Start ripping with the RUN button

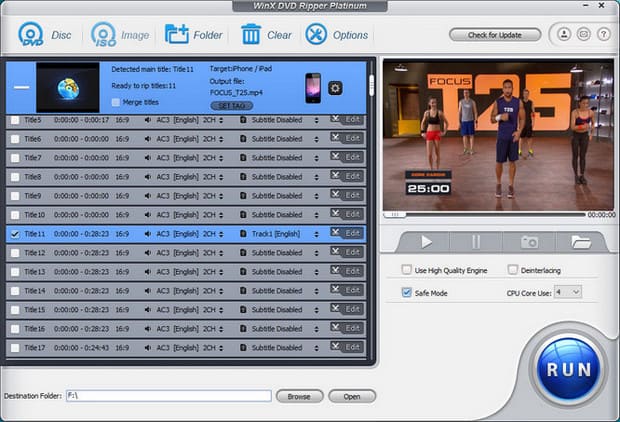coord(569,369)
